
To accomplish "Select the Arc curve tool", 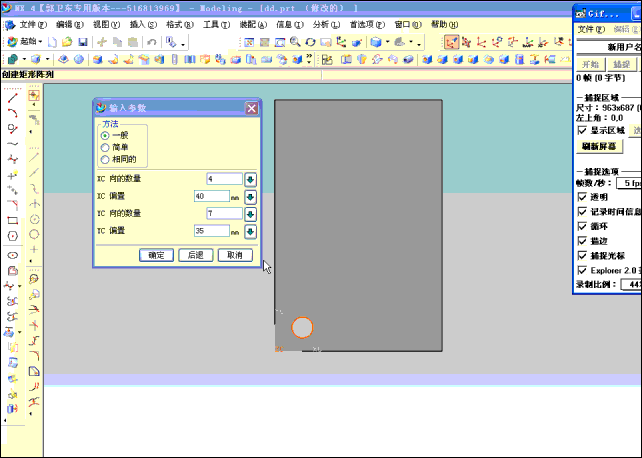I will tap(13, 113).
